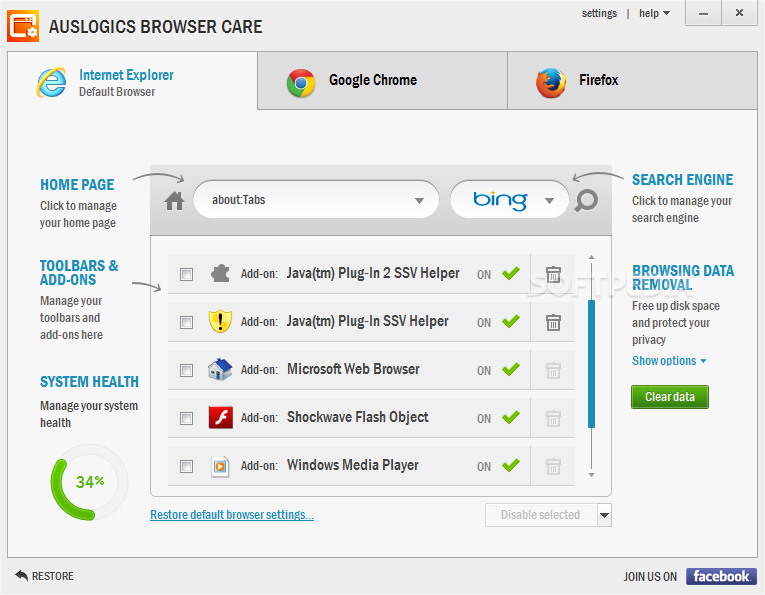This screenshot has width=765, height=595.
Task: Click the RESTORE label at bottom
Action: 53,576
